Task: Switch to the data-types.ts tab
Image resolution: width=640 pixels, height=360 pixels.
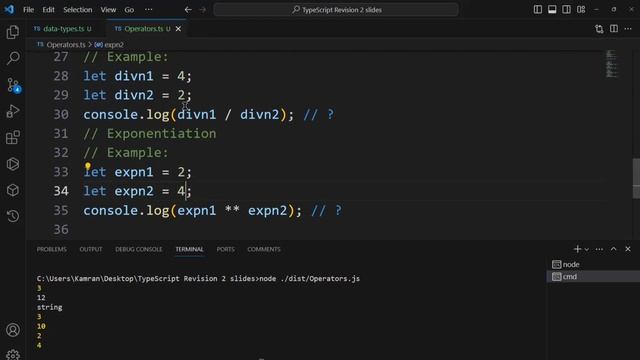Action: (x=63, y=29)
